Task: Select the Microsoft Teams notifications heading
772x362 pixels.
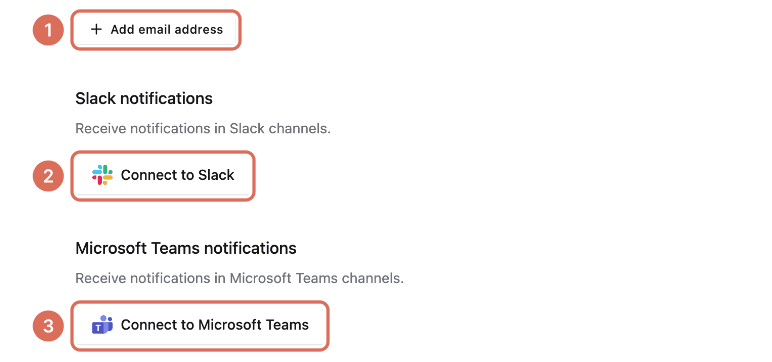Action: pos(186,248)
